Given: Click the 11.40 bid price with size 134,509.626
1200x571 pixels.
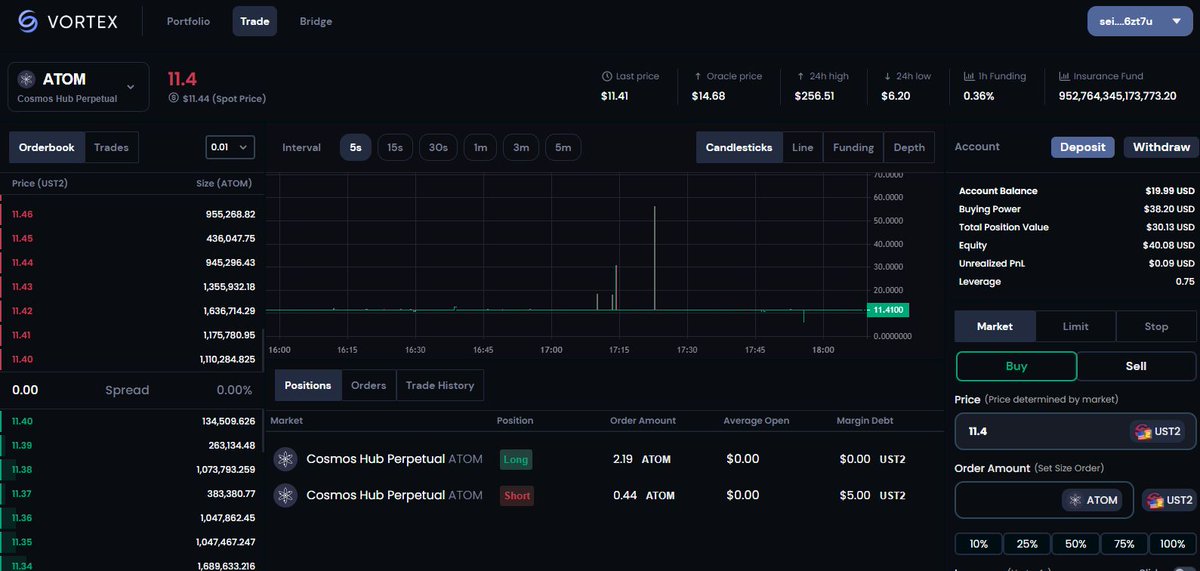Looking at the screenshot, I should [133, 421].
